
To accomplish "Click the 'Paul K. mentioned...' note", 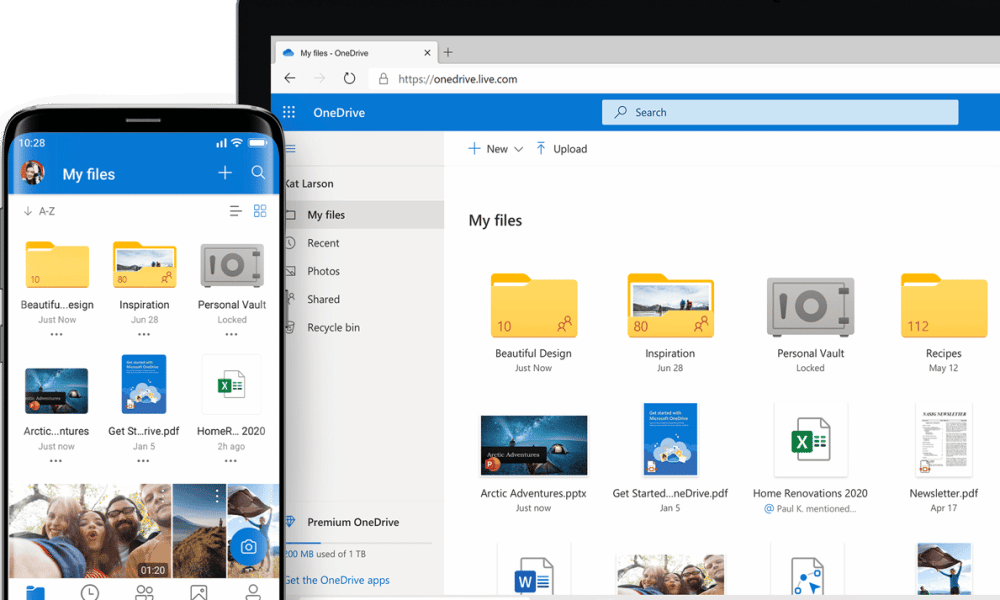I will pos(811,508).
